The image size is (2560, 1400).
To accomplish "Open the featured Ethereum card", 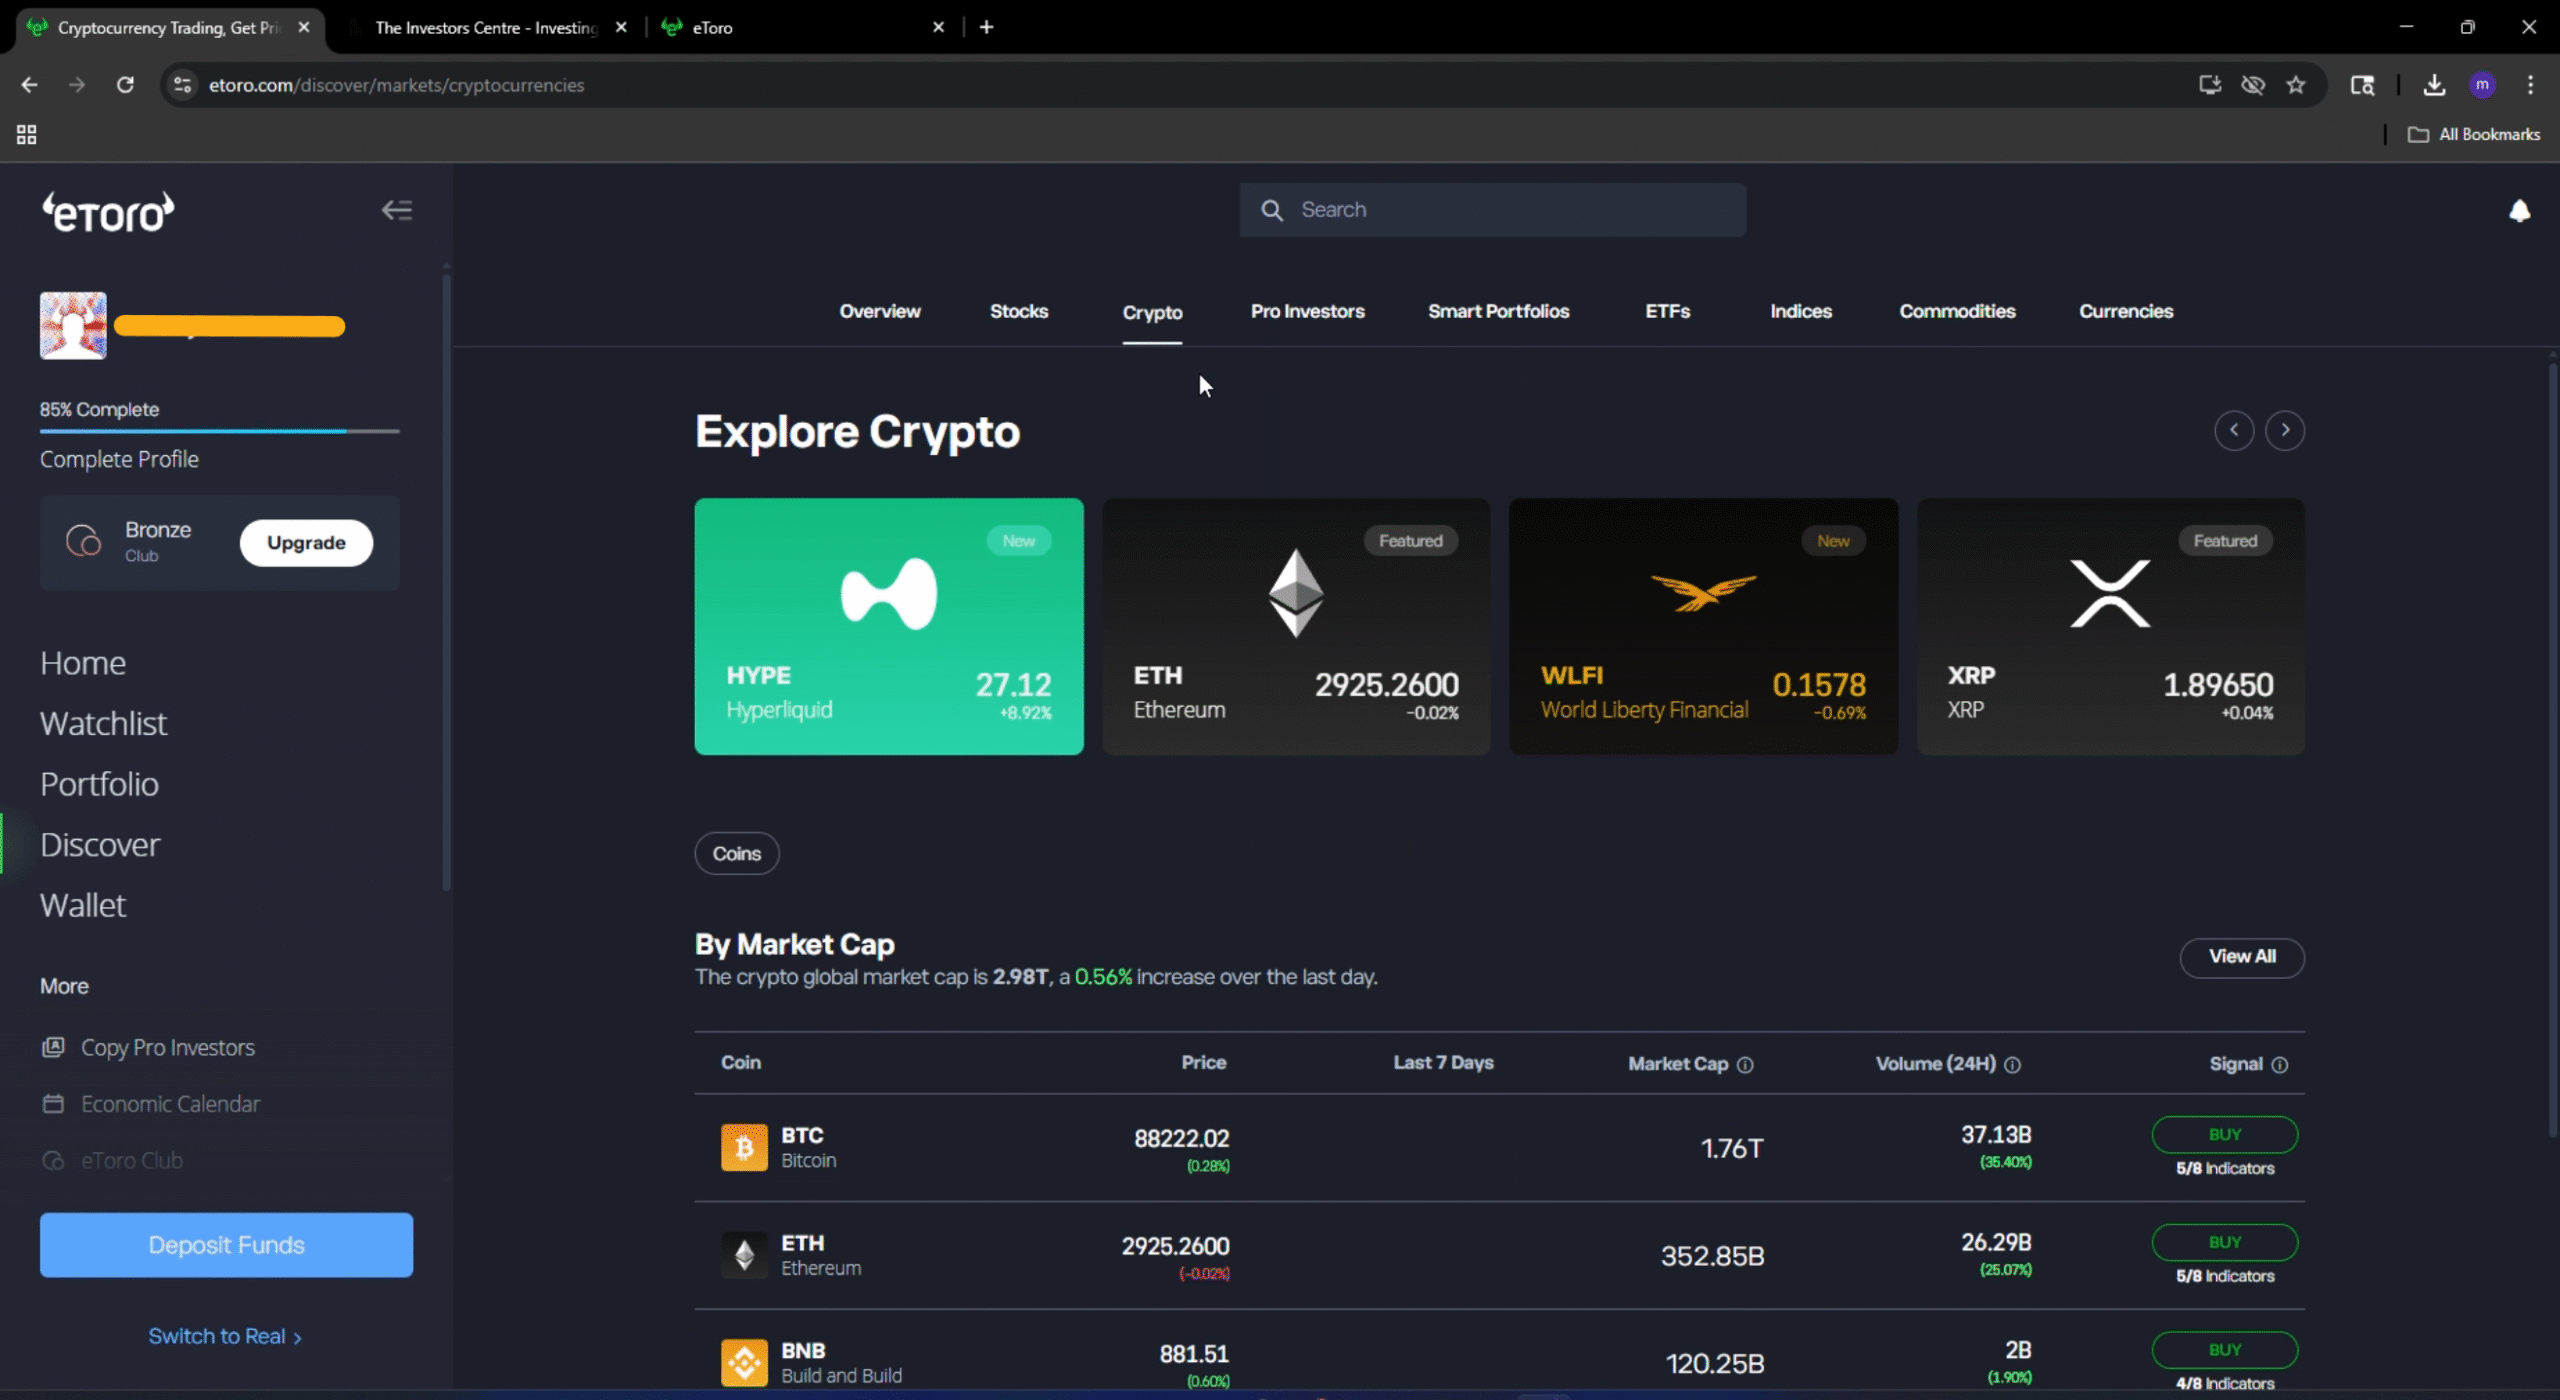I will [1296, 626].
